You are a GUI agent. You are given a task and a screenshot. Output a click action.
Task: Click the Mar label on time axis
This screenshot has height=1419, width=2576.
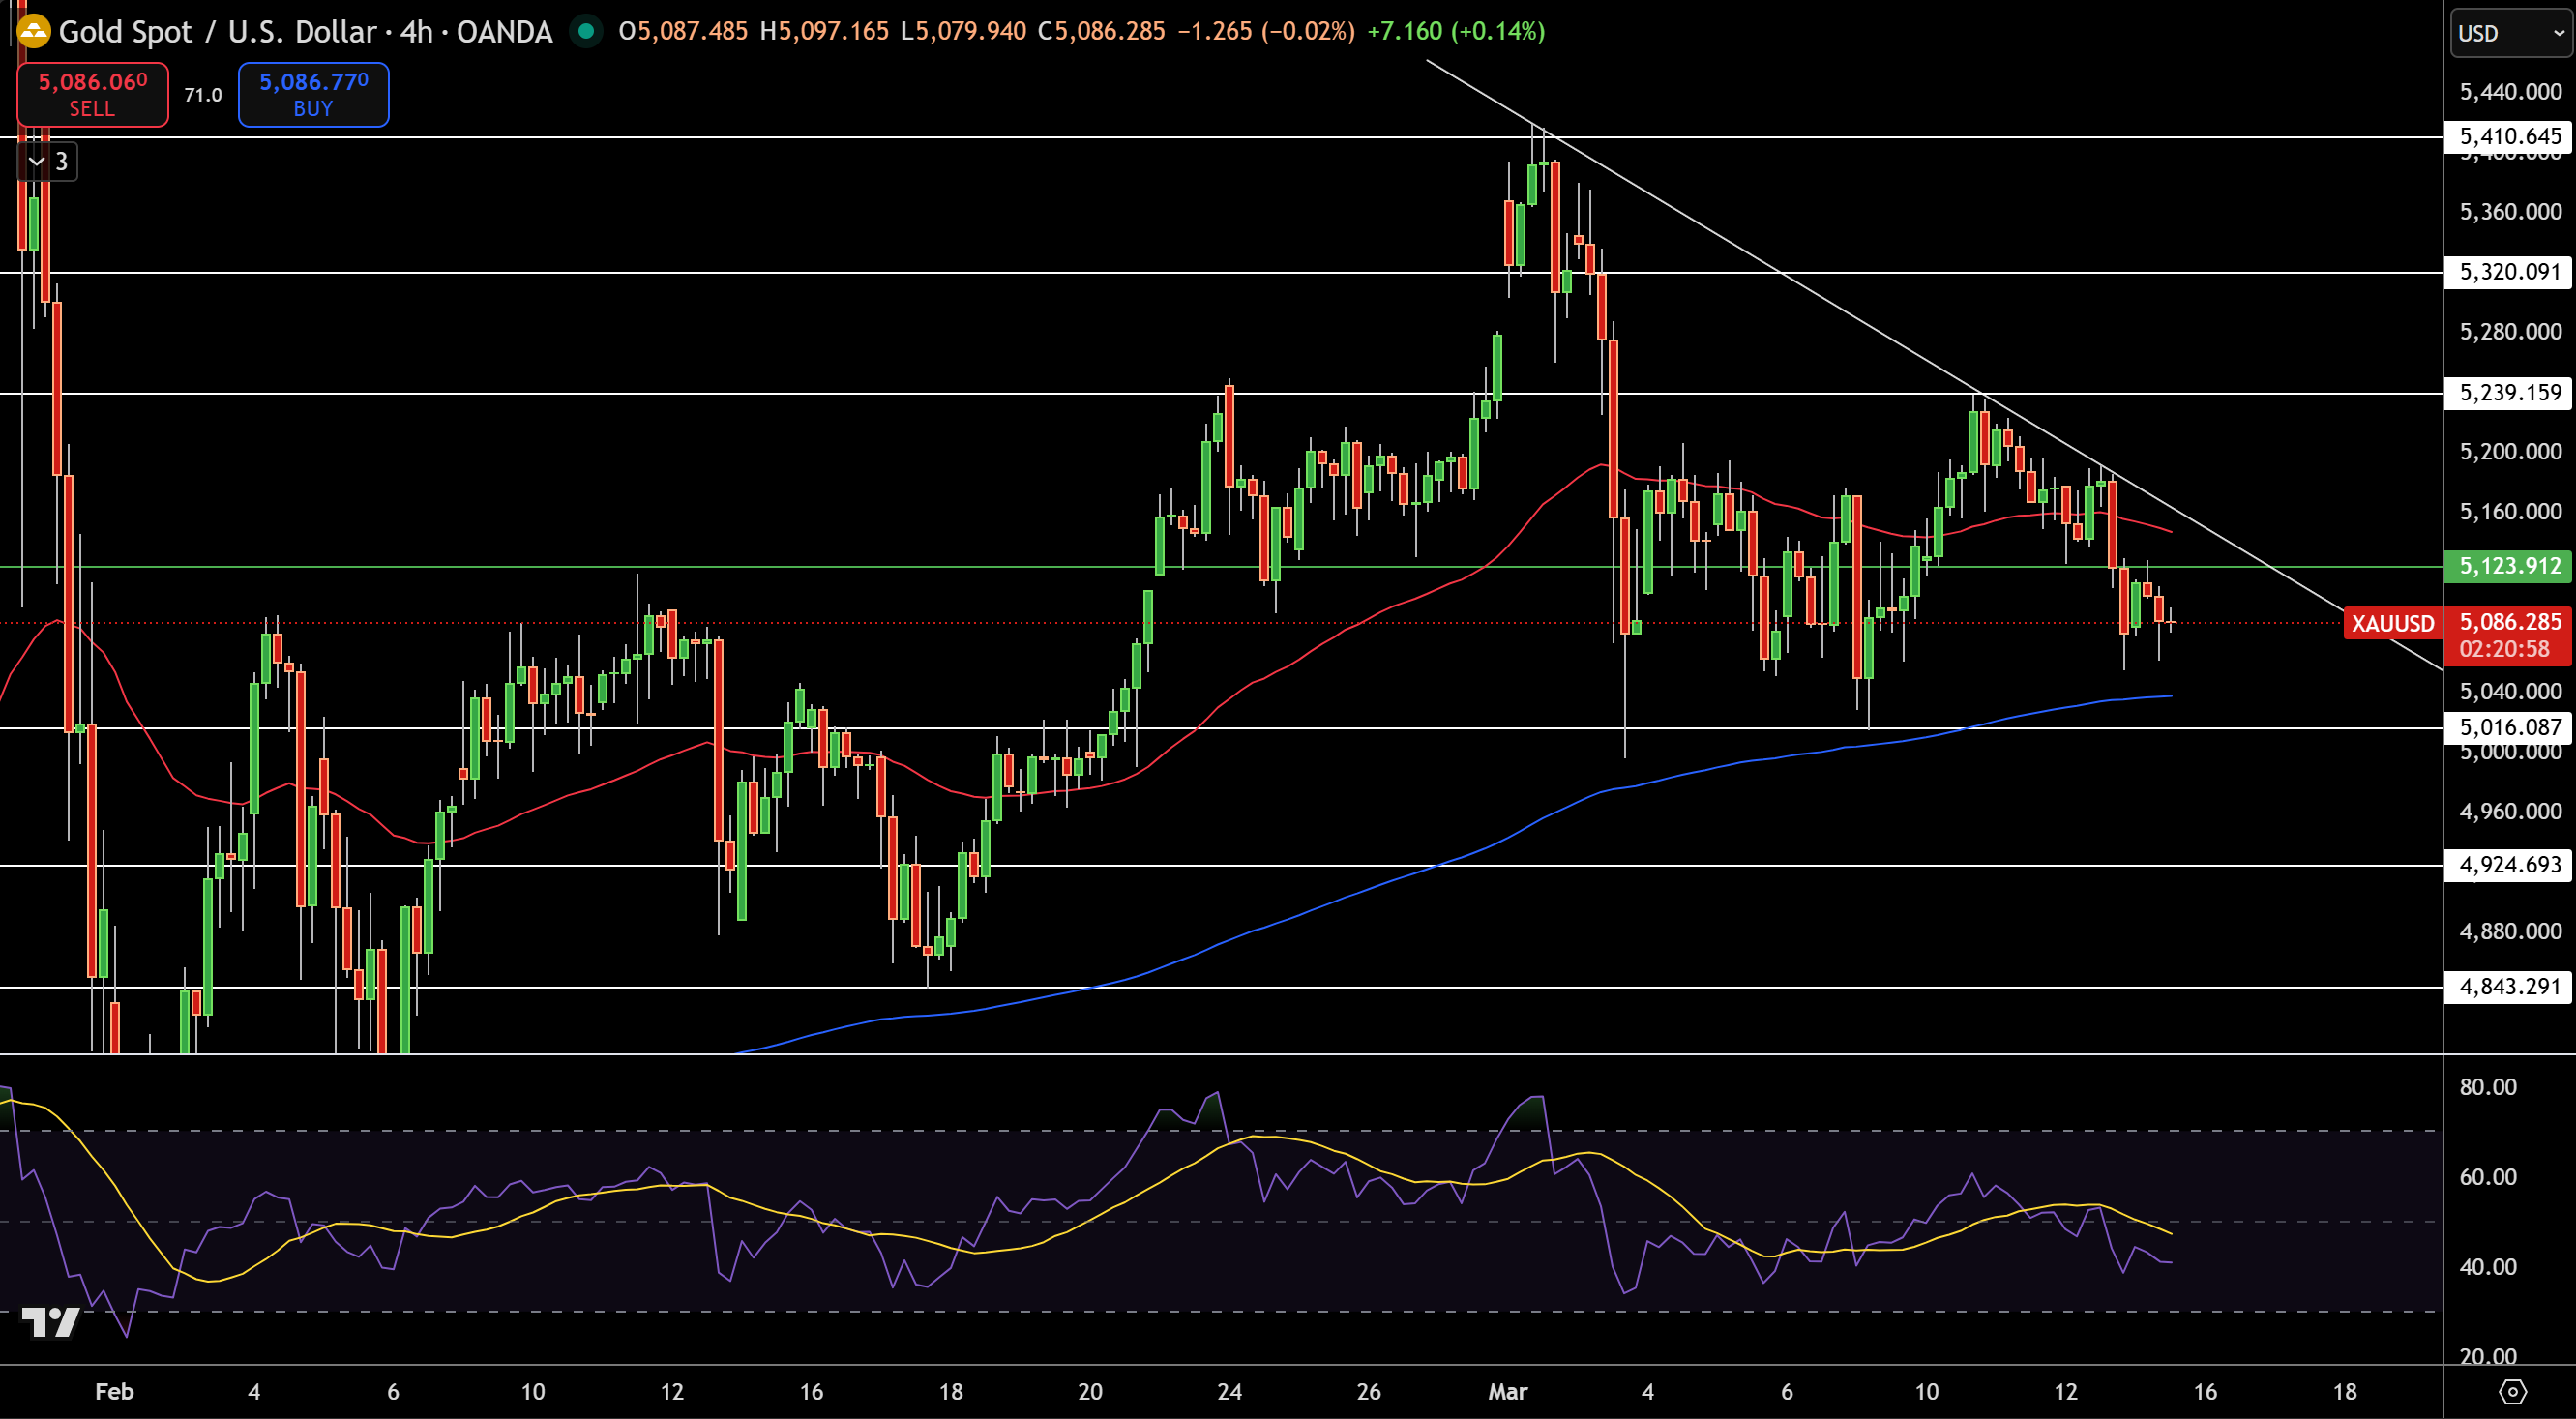click(x=1507, y=1391)
